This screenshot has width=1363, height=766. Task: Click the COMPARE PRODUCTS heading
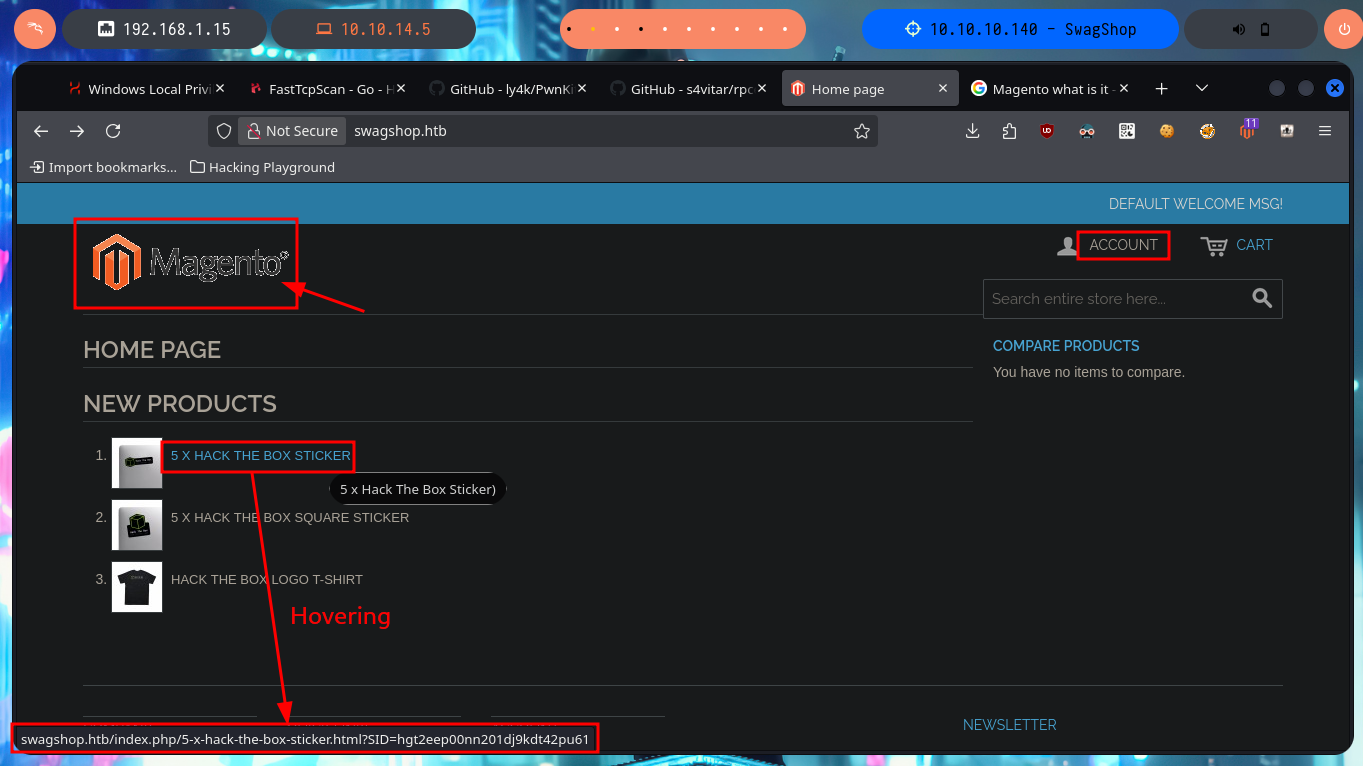[1066, 346]
